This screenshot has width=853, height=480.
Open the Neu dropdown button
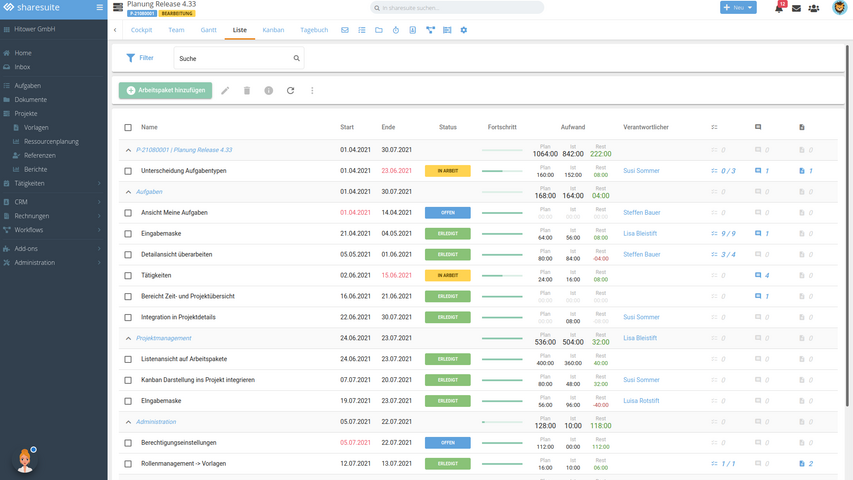pyautogui.click(x=738, y=8)
